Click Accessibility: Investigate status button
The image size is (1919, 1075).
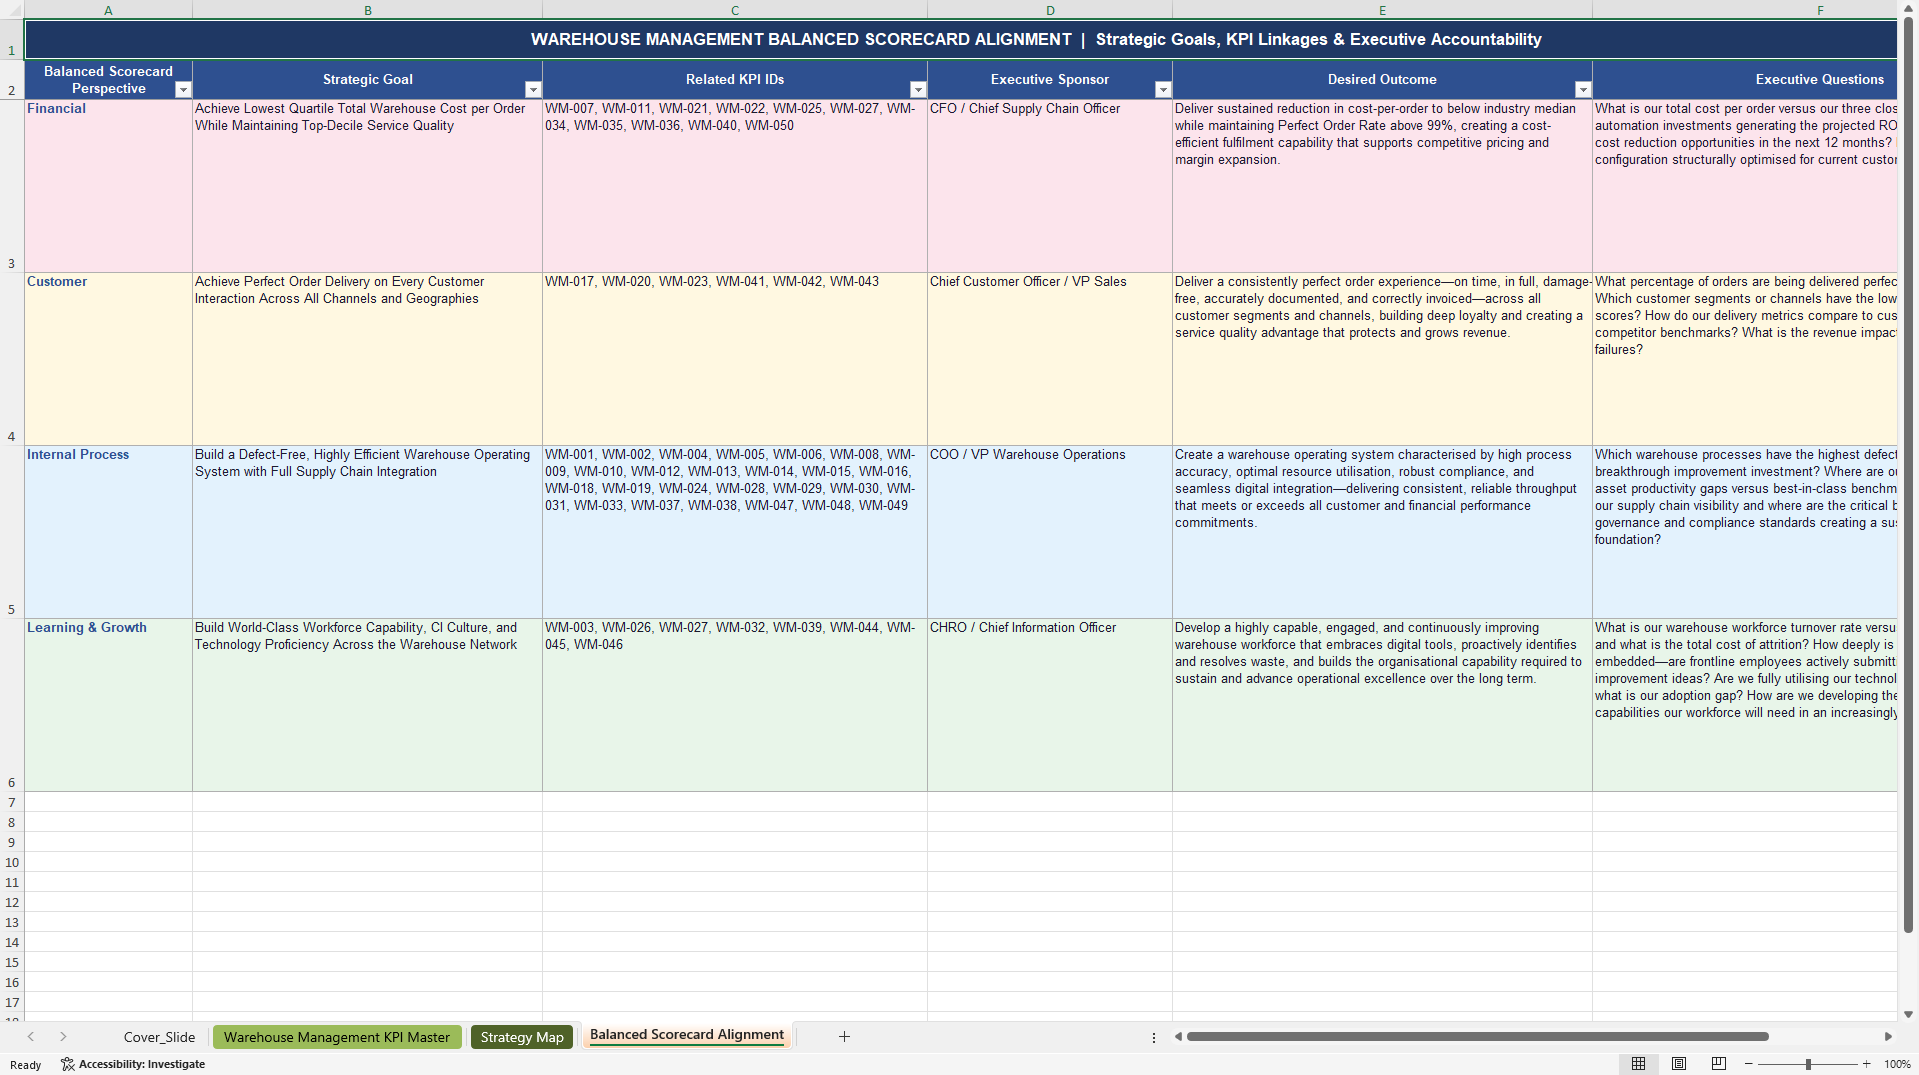pyautogui.click(x=133, y=1064)
